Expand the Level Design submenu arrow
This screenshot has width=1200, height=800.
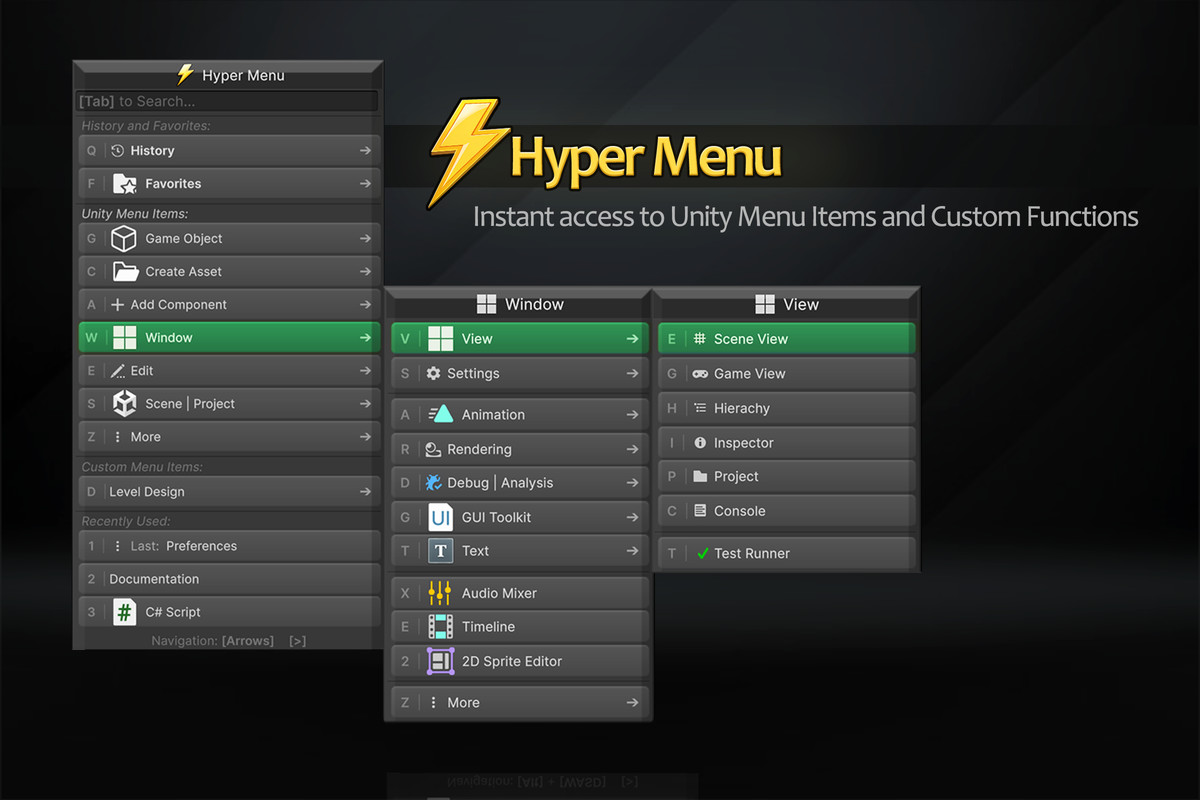365,492
